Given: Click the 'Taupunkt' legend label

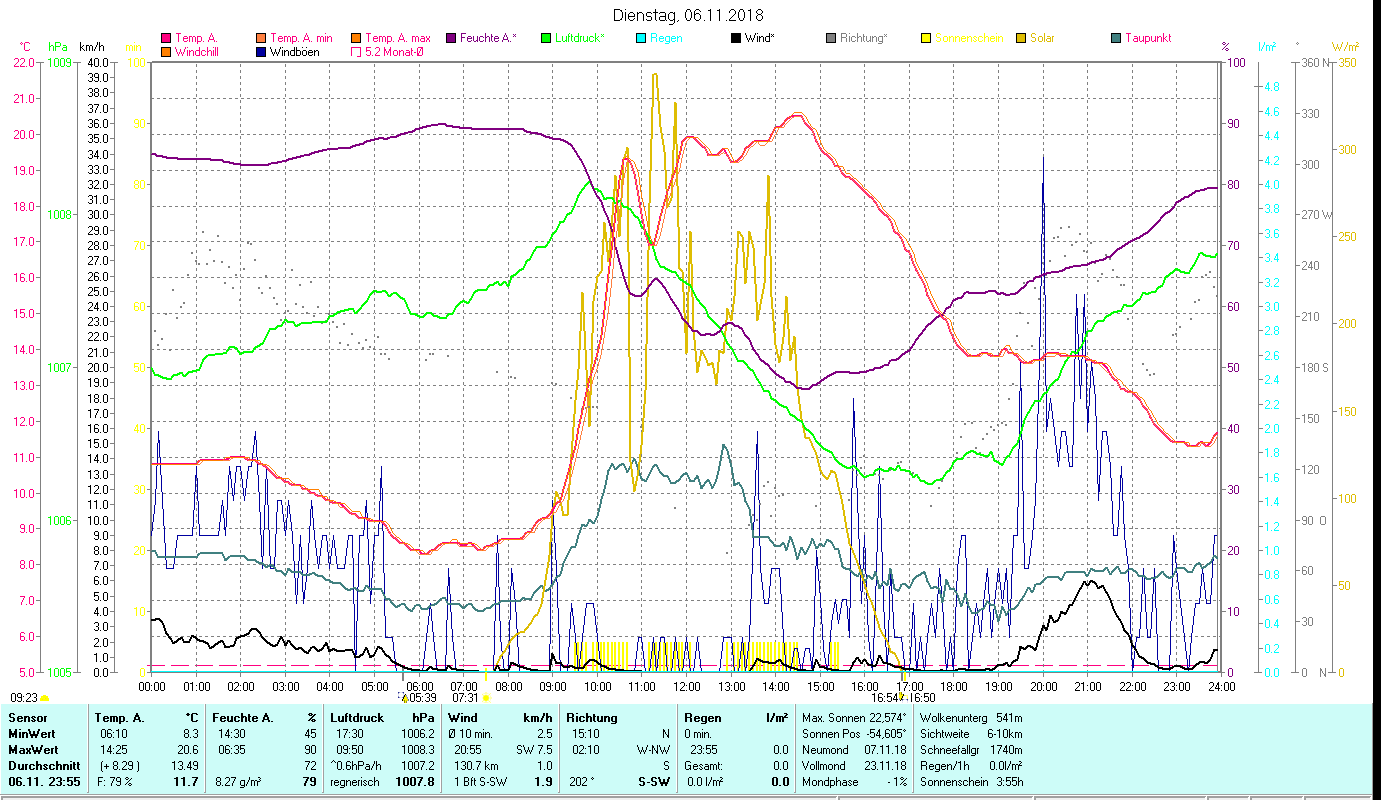Looking at the screenshot, I should tap(1148, 39).
